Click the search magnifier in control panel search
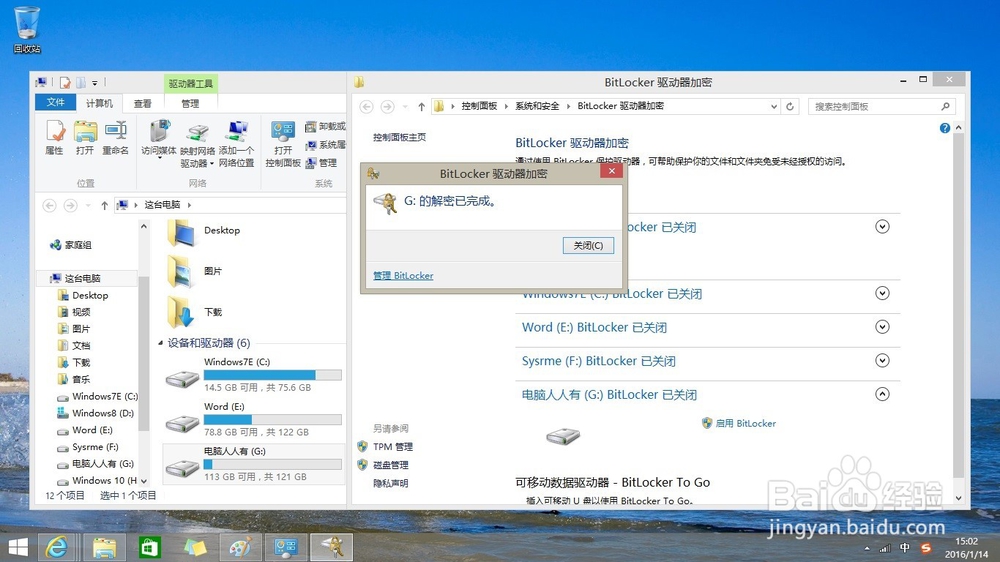1000x562 pixels. (945, 107)
